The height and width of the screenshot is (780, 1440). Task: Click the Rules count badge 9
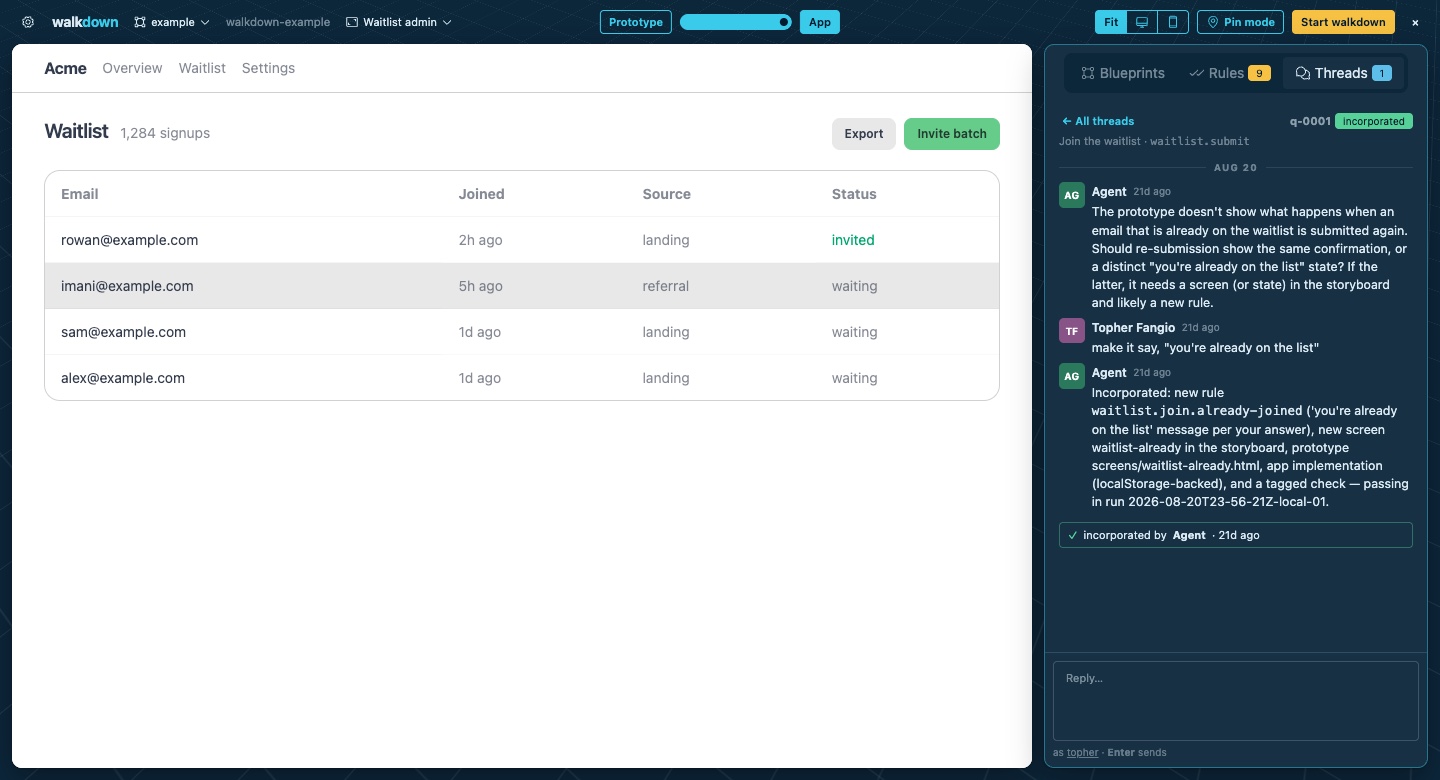(1259, 73)
